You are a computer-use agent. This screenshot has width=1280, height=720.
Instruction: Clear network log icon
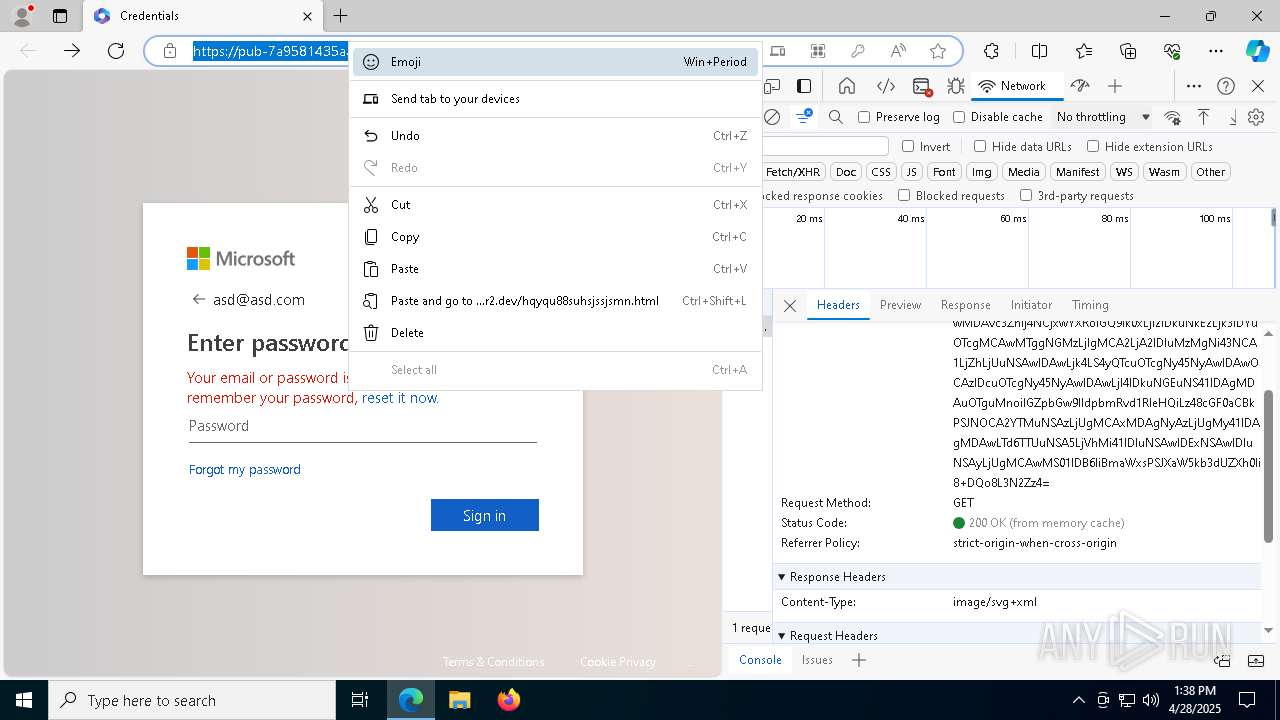click(772, 117)
